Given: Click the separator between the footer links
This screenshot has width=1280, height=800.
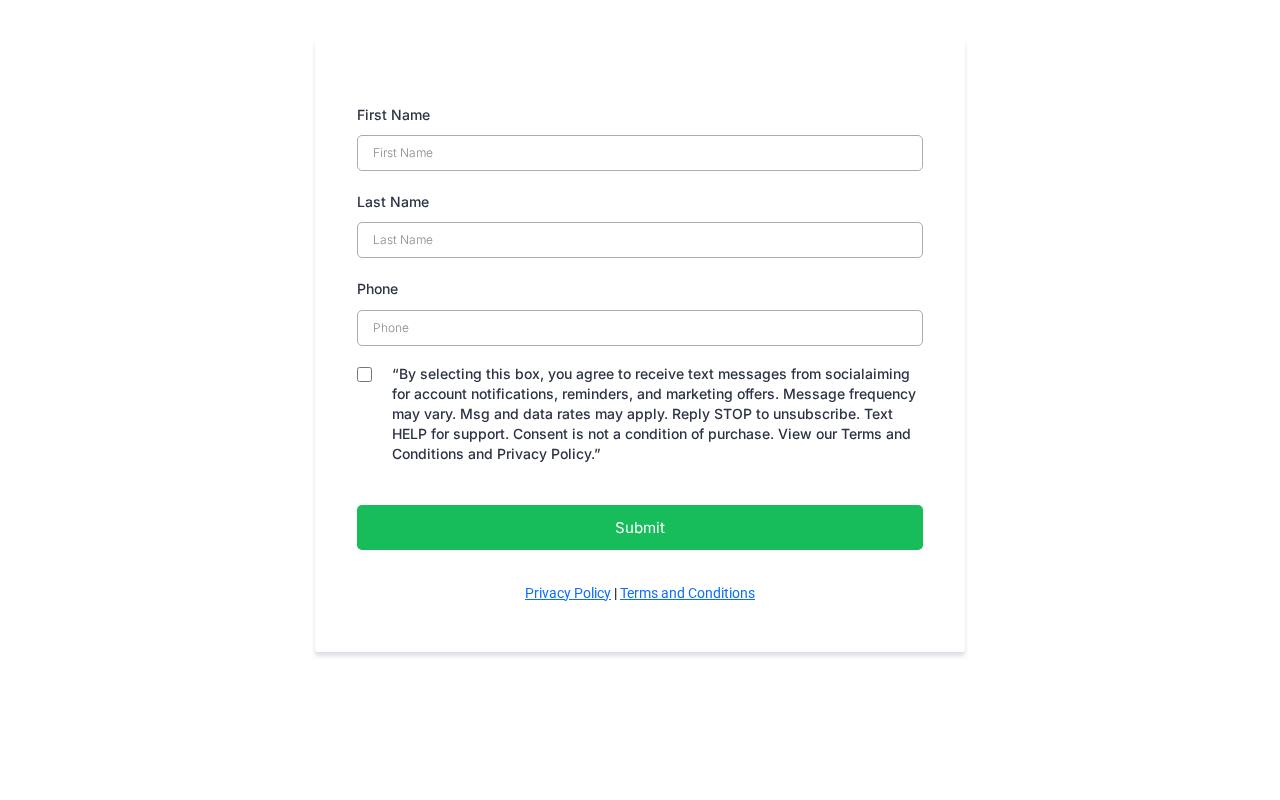Looking at the screenshot, I should (615, 593).
